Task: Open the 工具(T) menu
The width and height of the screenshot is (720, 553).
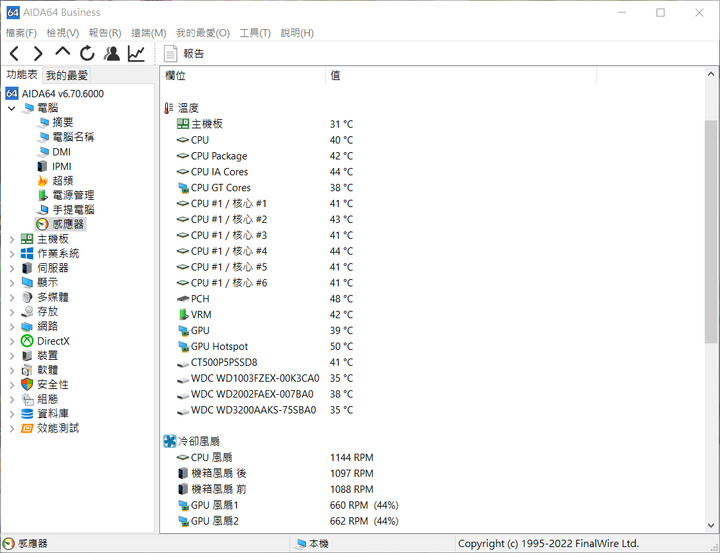Action: click(x=255, y=33)
